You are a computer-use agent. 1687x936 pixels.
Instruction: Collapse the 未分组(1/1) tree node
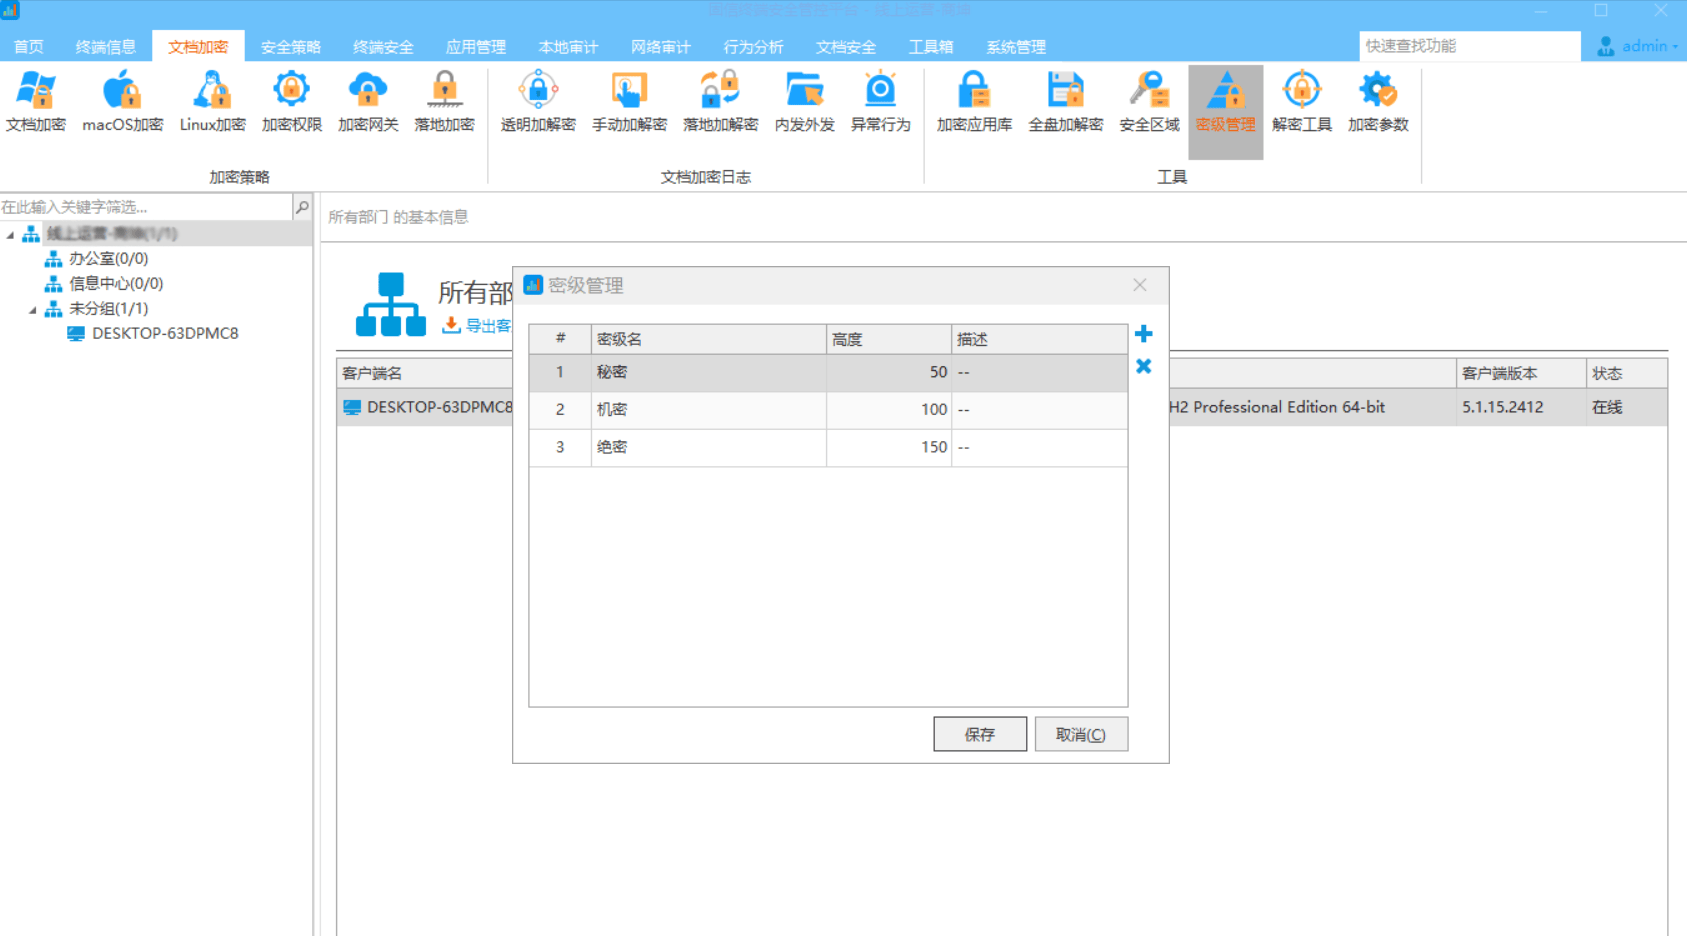(x=33, y=310)
